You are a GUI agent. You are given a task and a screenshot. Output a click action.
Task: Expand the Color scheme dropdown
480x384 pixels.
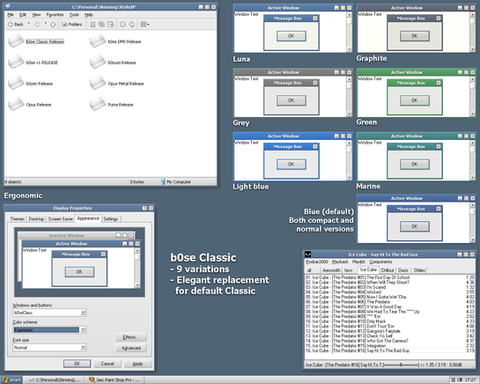pos(83,330)
